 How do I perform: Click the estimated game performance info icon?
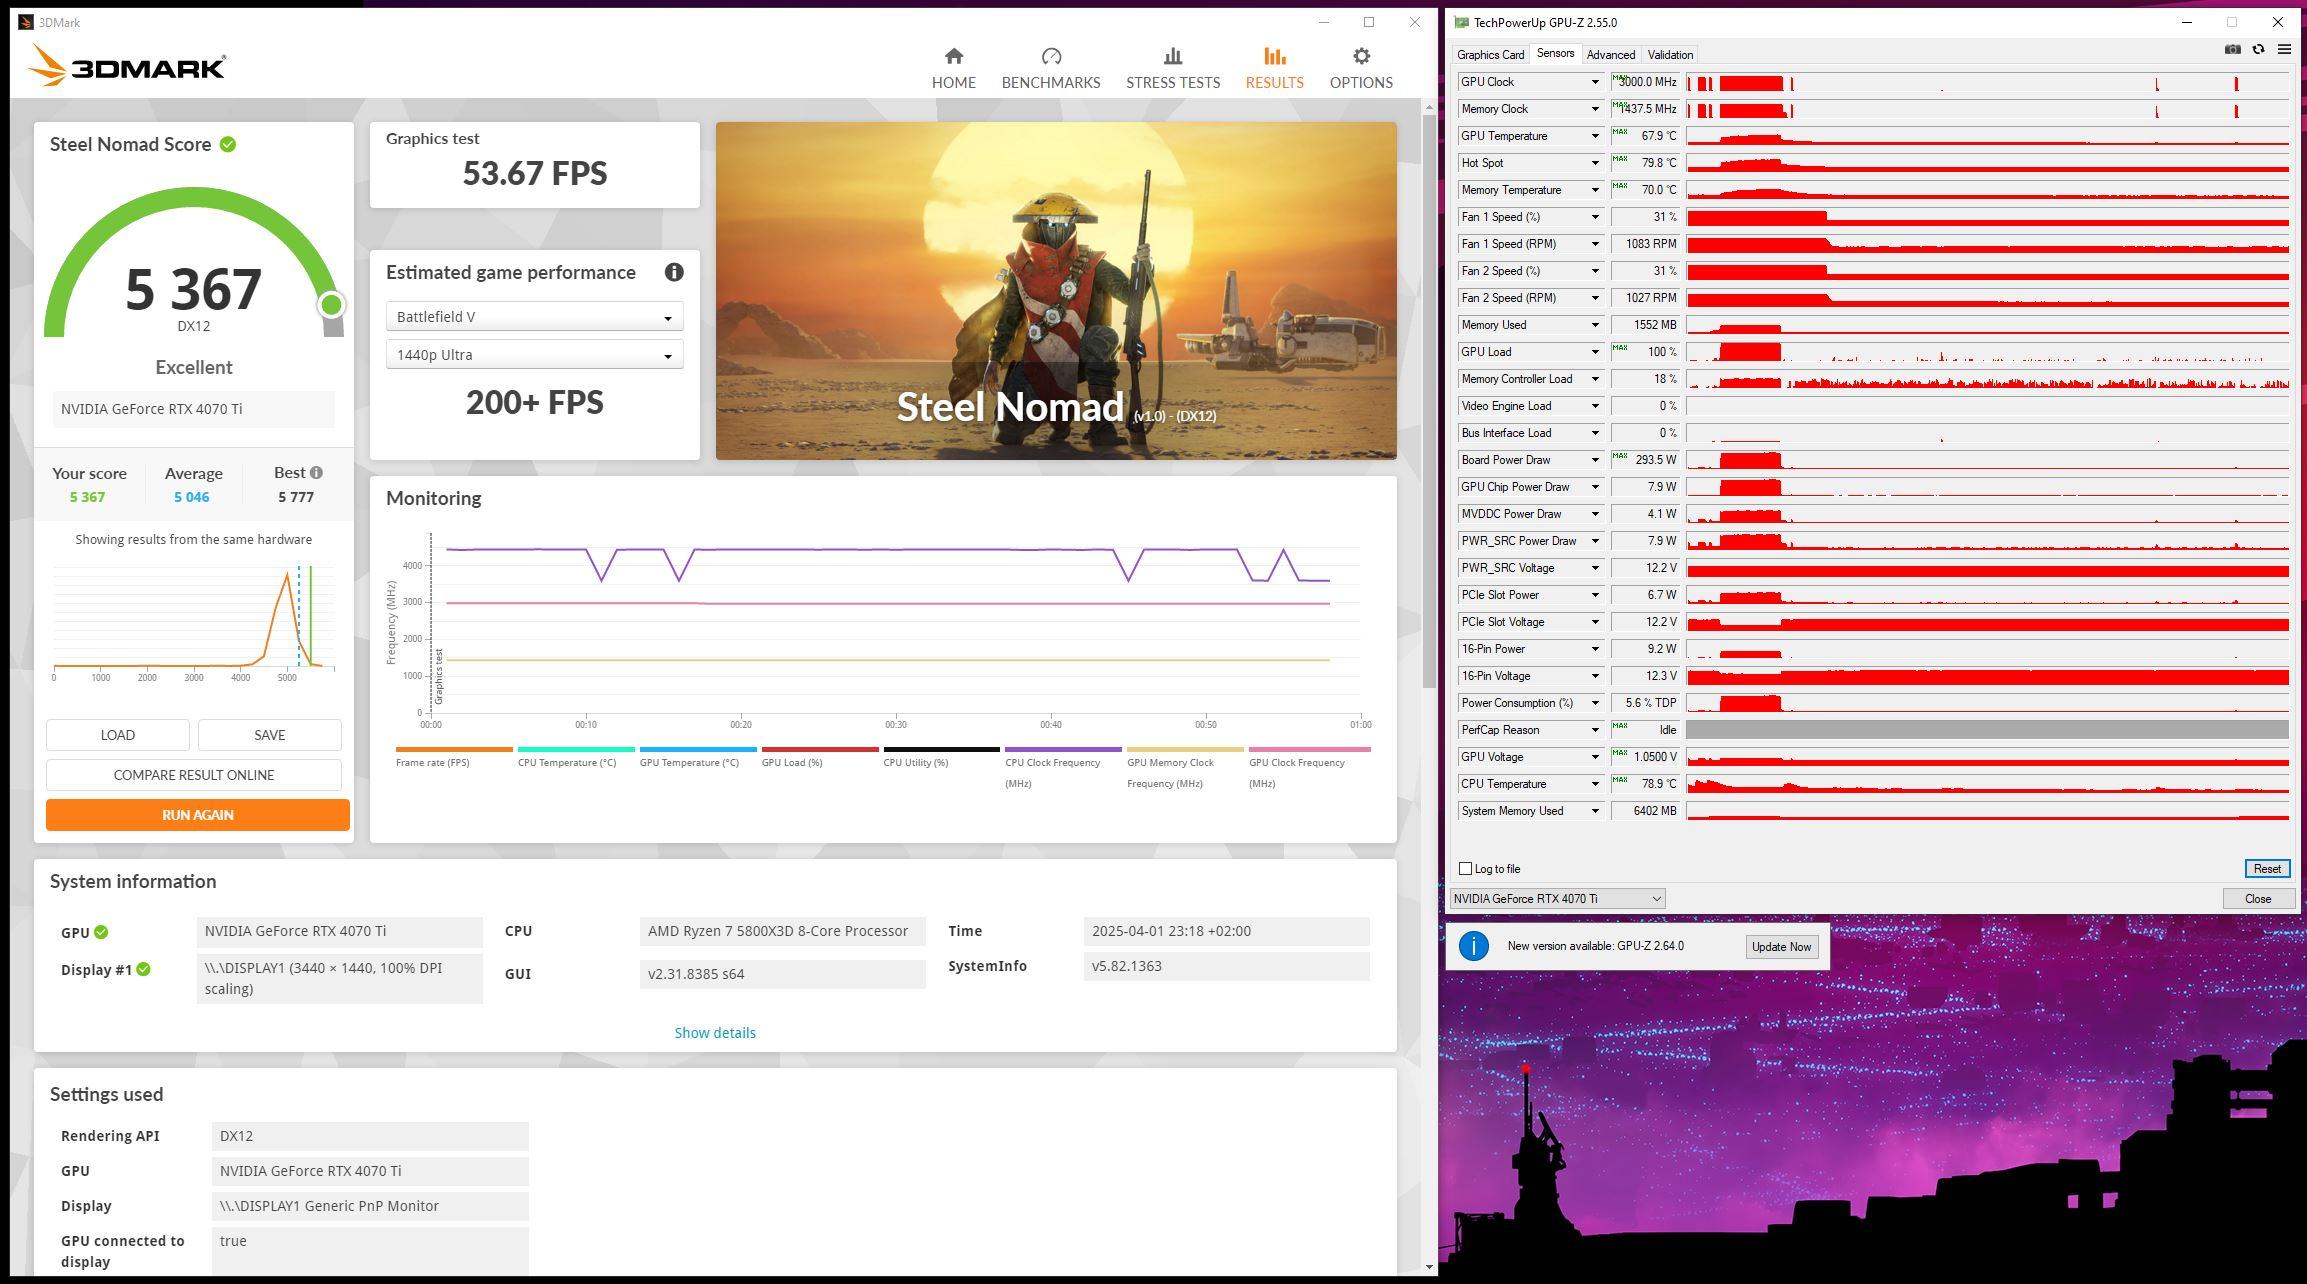[x=674, y=272]
